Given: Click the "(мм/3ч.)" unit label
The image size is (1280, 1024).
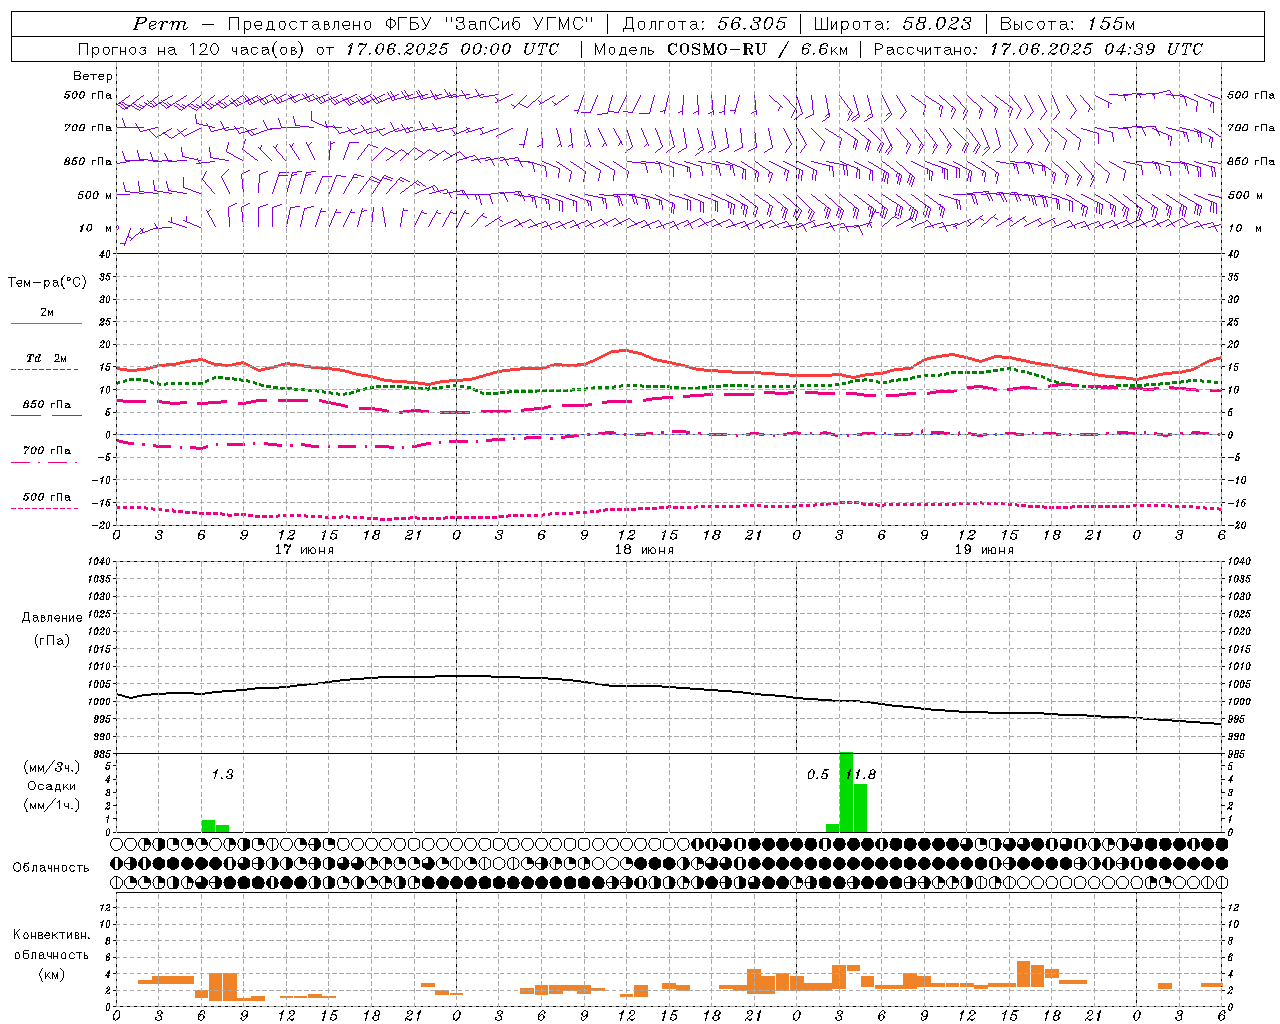Looking at the screenshot, I should (52, 767).
